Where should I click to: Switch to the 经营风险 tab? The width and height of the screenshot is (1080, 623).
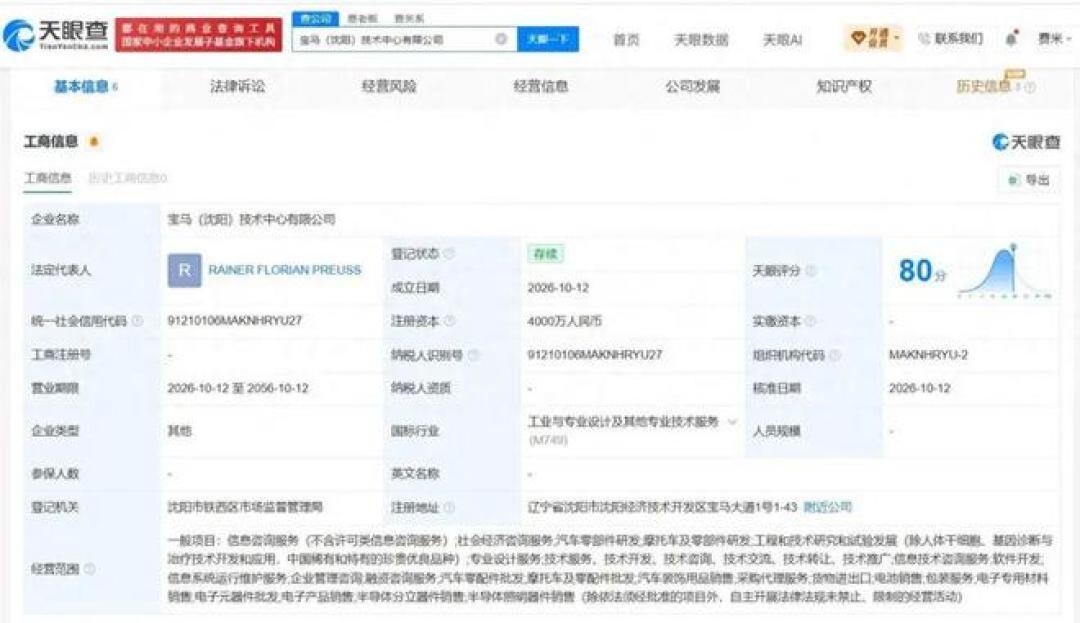coord(389,87)
